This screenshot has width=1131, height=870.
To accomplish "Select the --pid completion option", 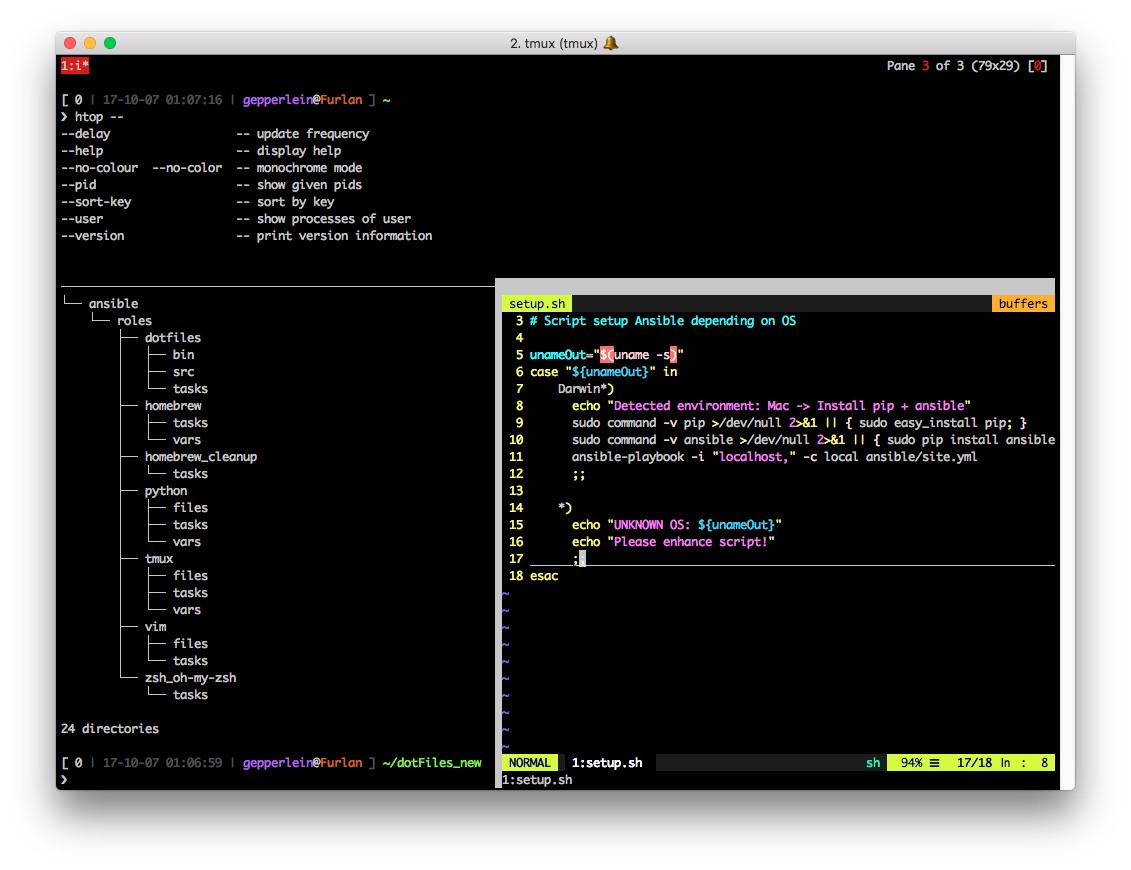I will (79, 185).
